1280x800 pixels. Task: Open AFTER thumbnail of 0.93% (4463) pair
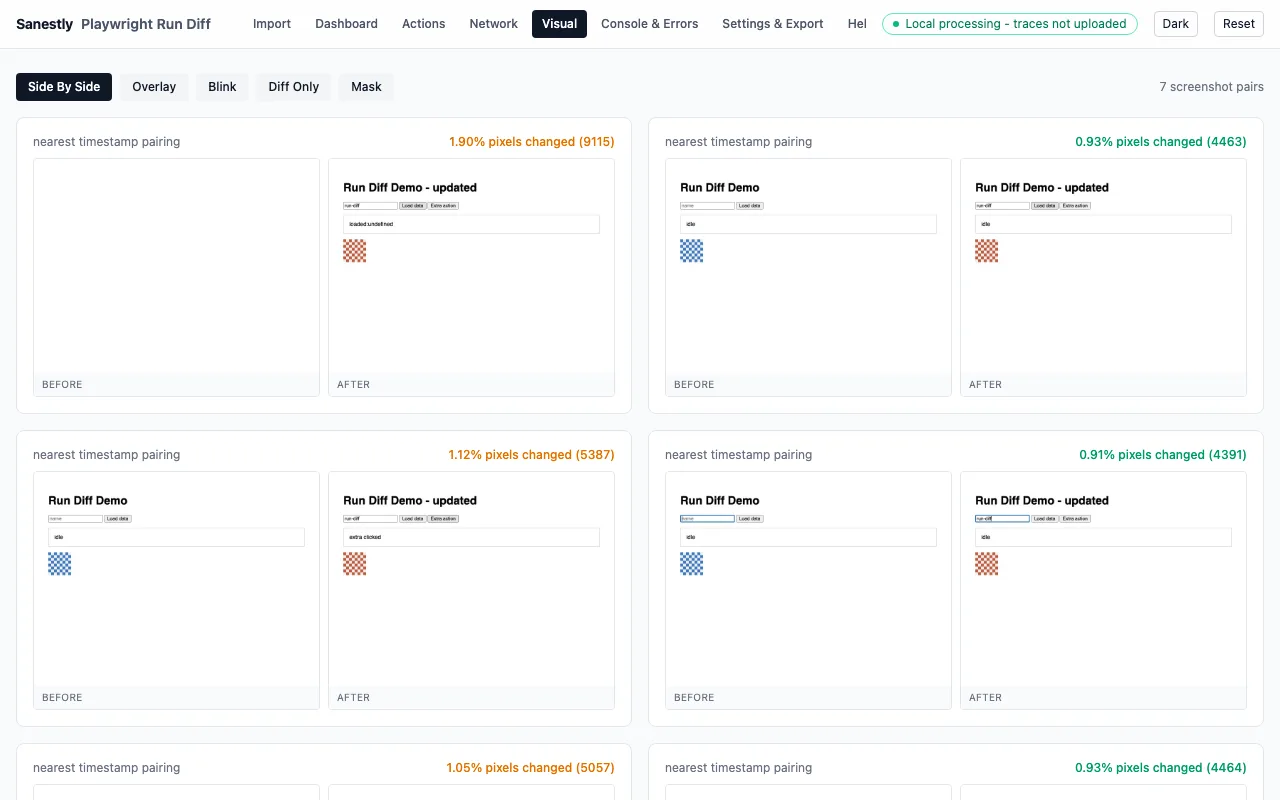click(x=1103, y=277)
